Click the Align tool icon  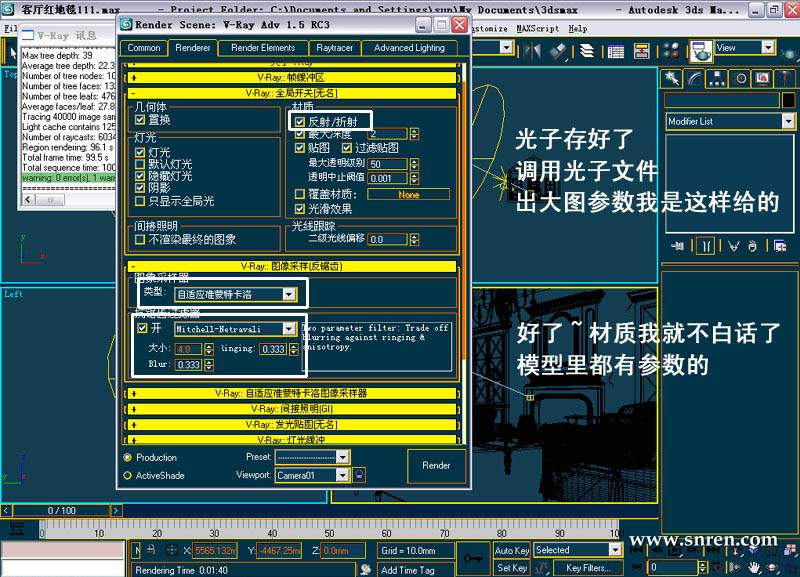(x=559, y=51)
